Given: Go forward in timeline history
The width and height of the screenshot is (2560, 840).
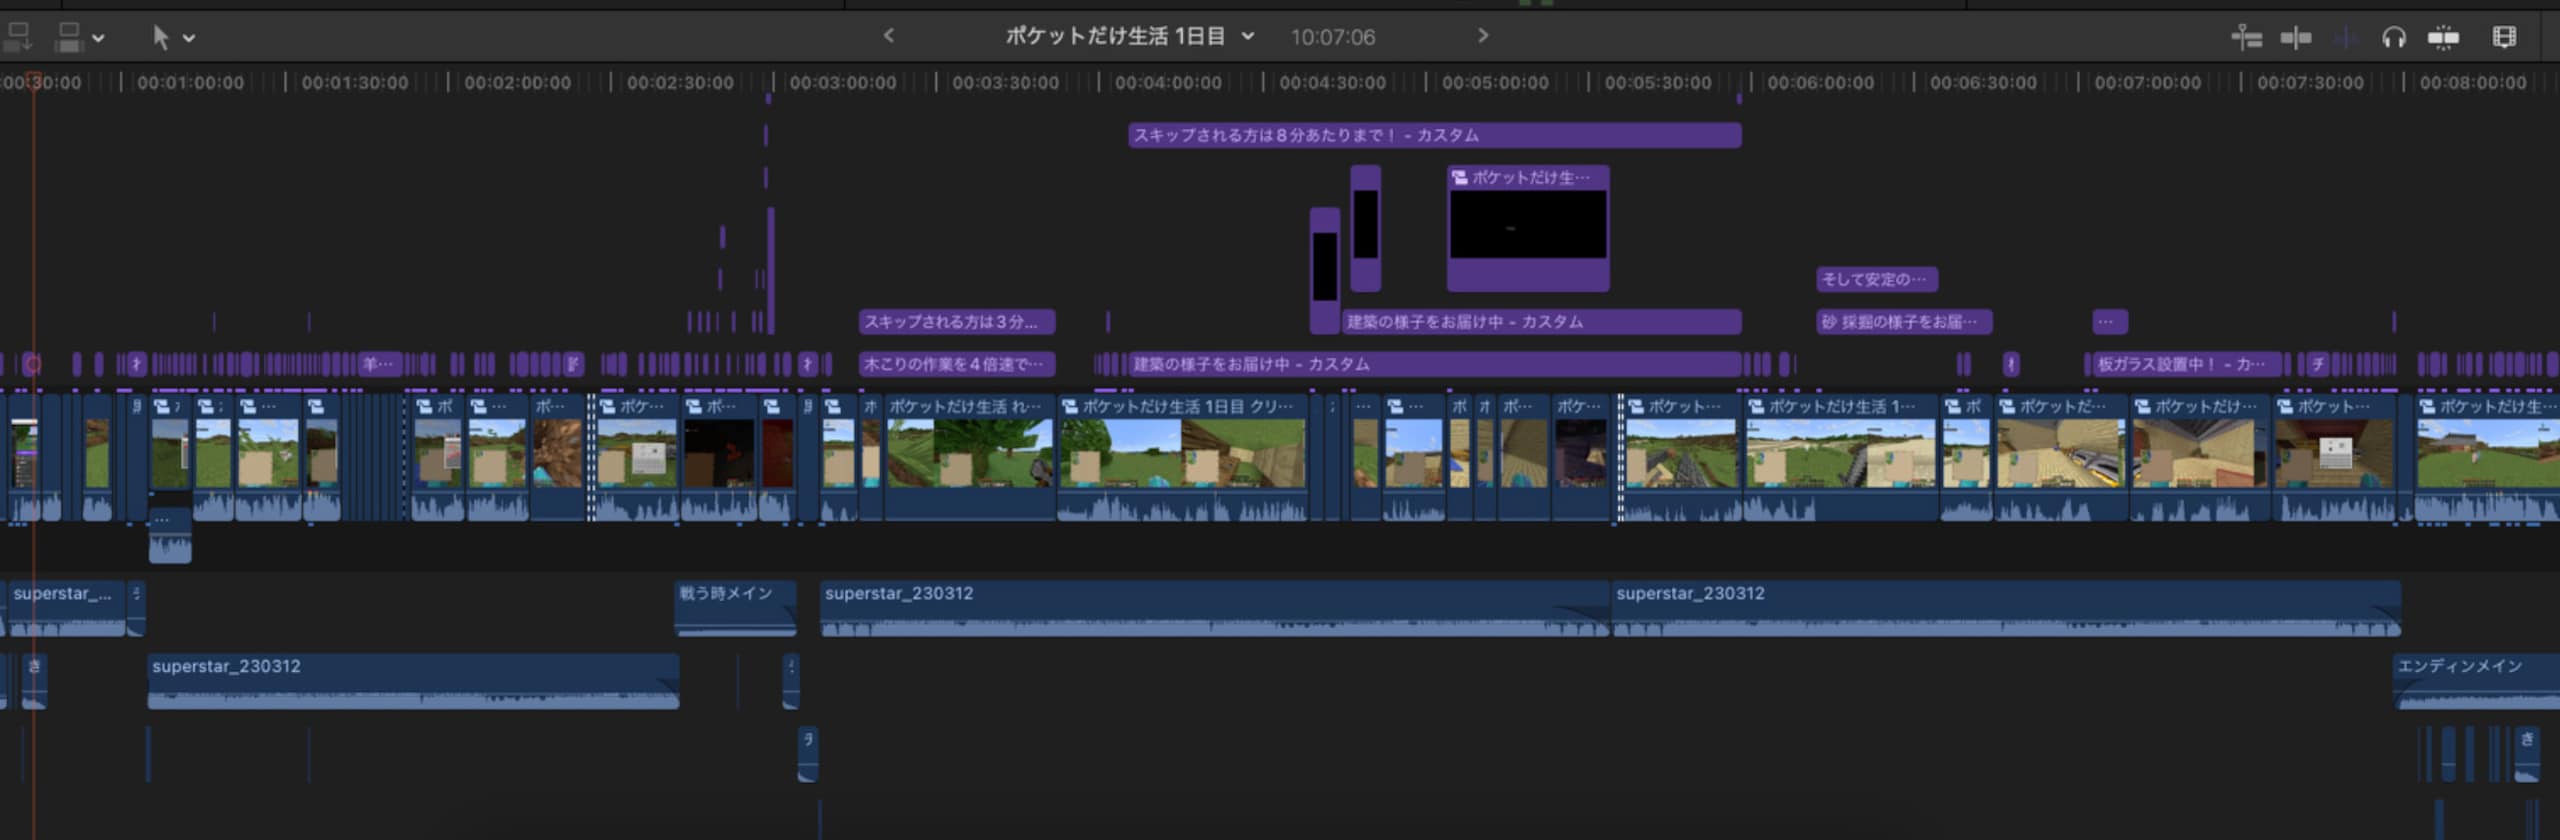Looking at the screenshot, I should click(1483, 36).
